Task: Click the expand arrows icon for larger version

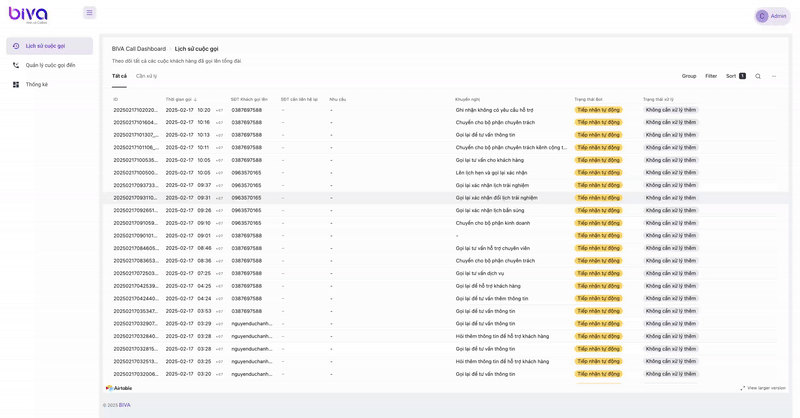Action: click(x=743, y=388)
